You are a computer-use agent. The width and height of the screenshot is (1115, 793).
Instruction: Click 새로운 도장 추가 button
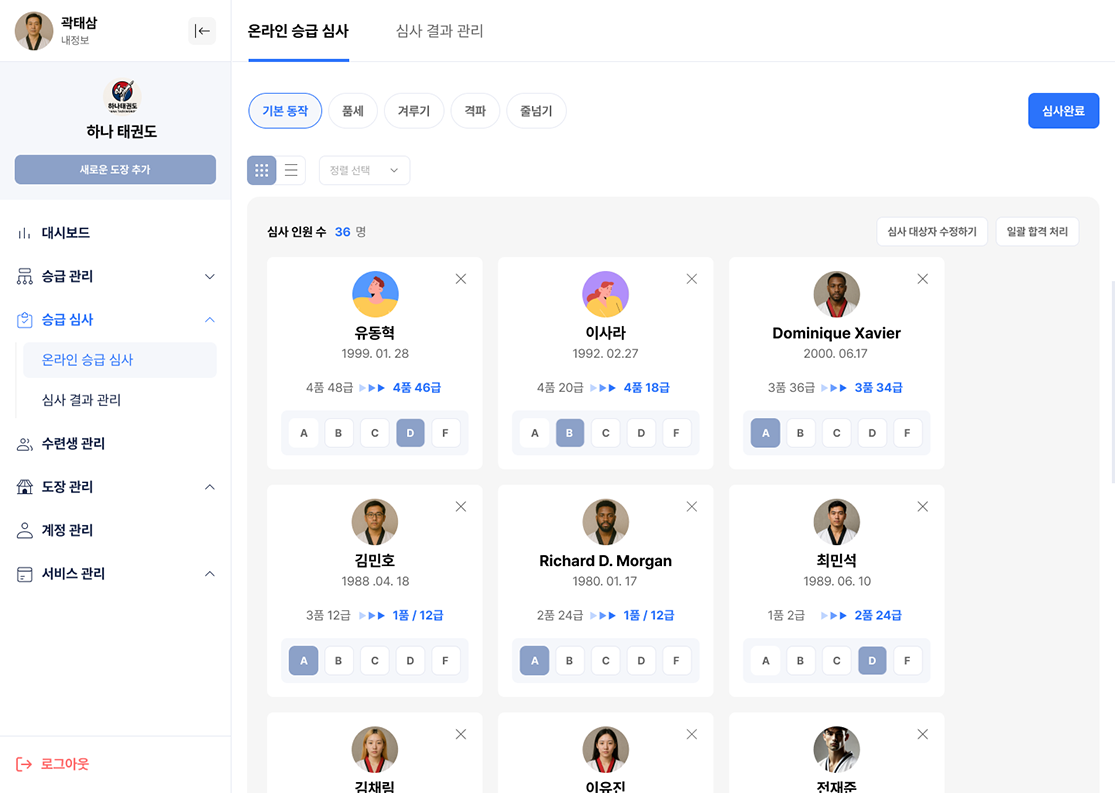coord(115,169)
